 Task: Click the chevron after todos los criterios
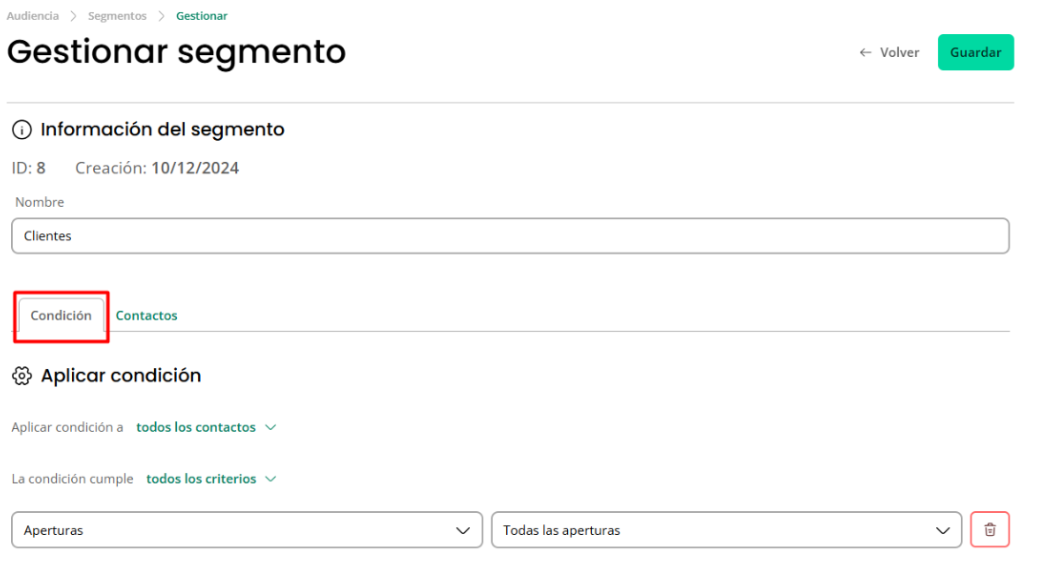[x=270, y=479]
